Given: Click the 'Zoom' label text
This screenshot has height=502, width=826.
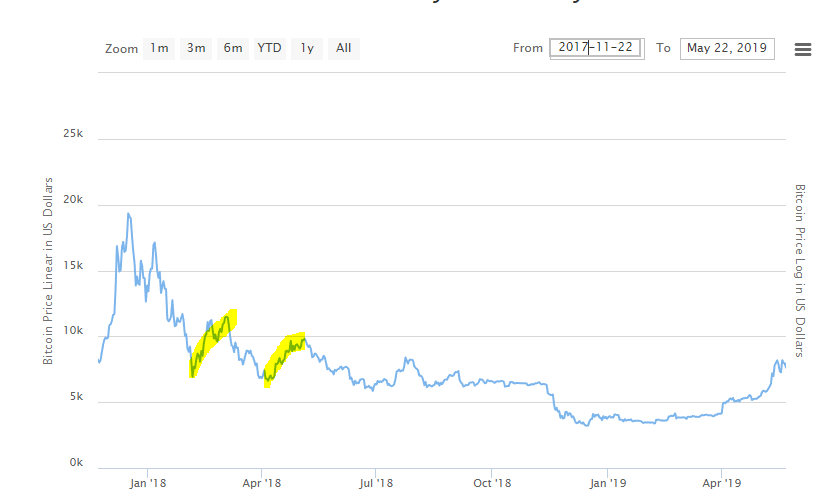Looking at the screenshot, I should point(121,49).
